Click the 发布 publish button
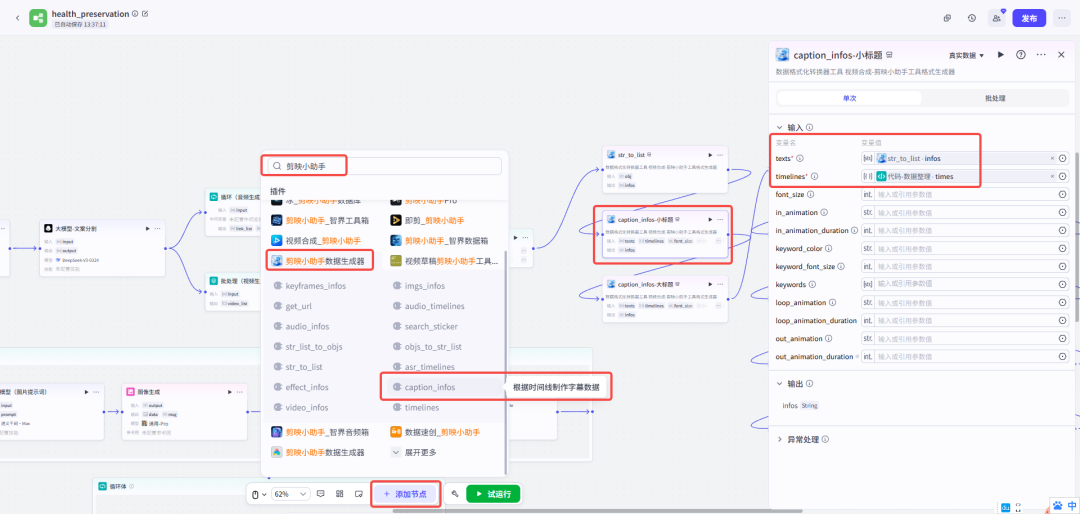 click(1029, 18)
